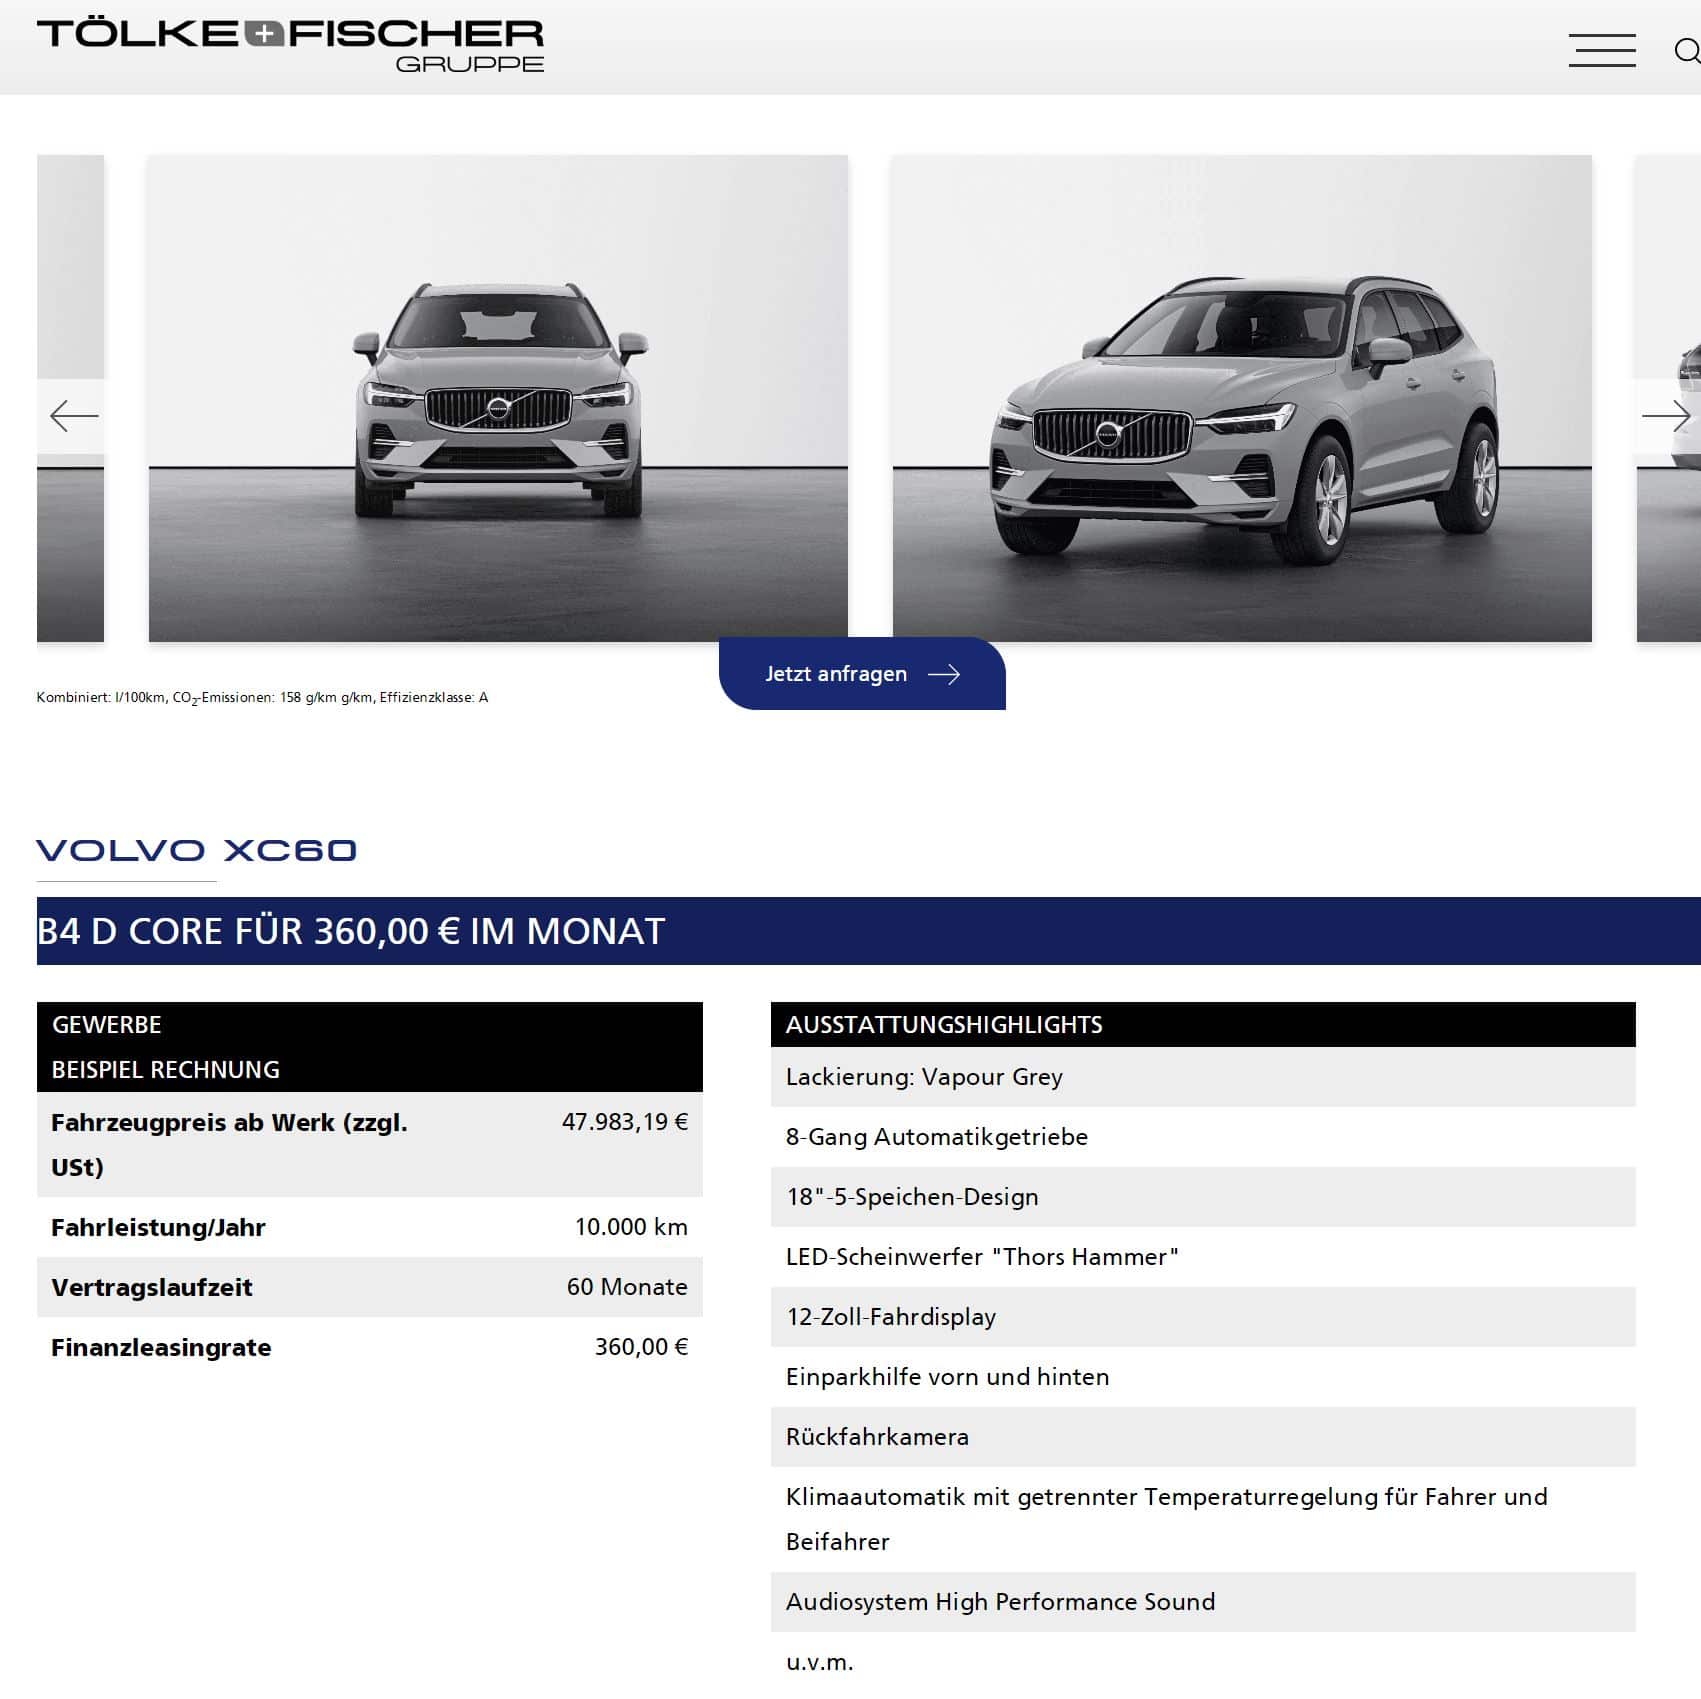
Task: Select the 12-Zoll-Fahrdisplay row
Action: (1203, 1317)
